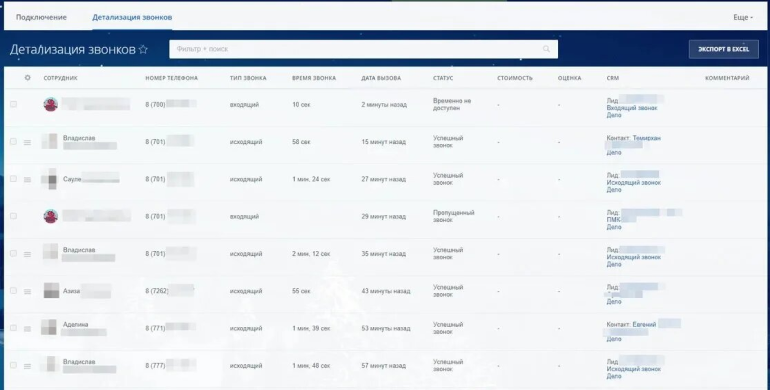Click phone number starting 8 (771)
The image size is (770, 390).
click(x=171, y=328)
